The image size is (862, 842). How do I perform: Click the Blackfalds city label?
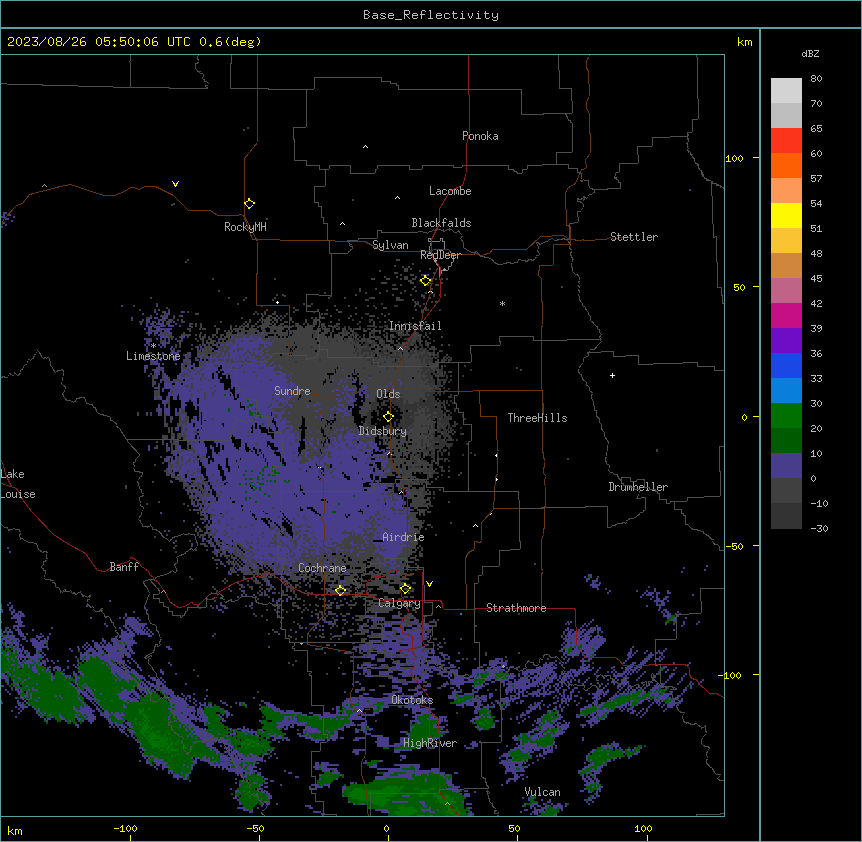pos(441,223)
